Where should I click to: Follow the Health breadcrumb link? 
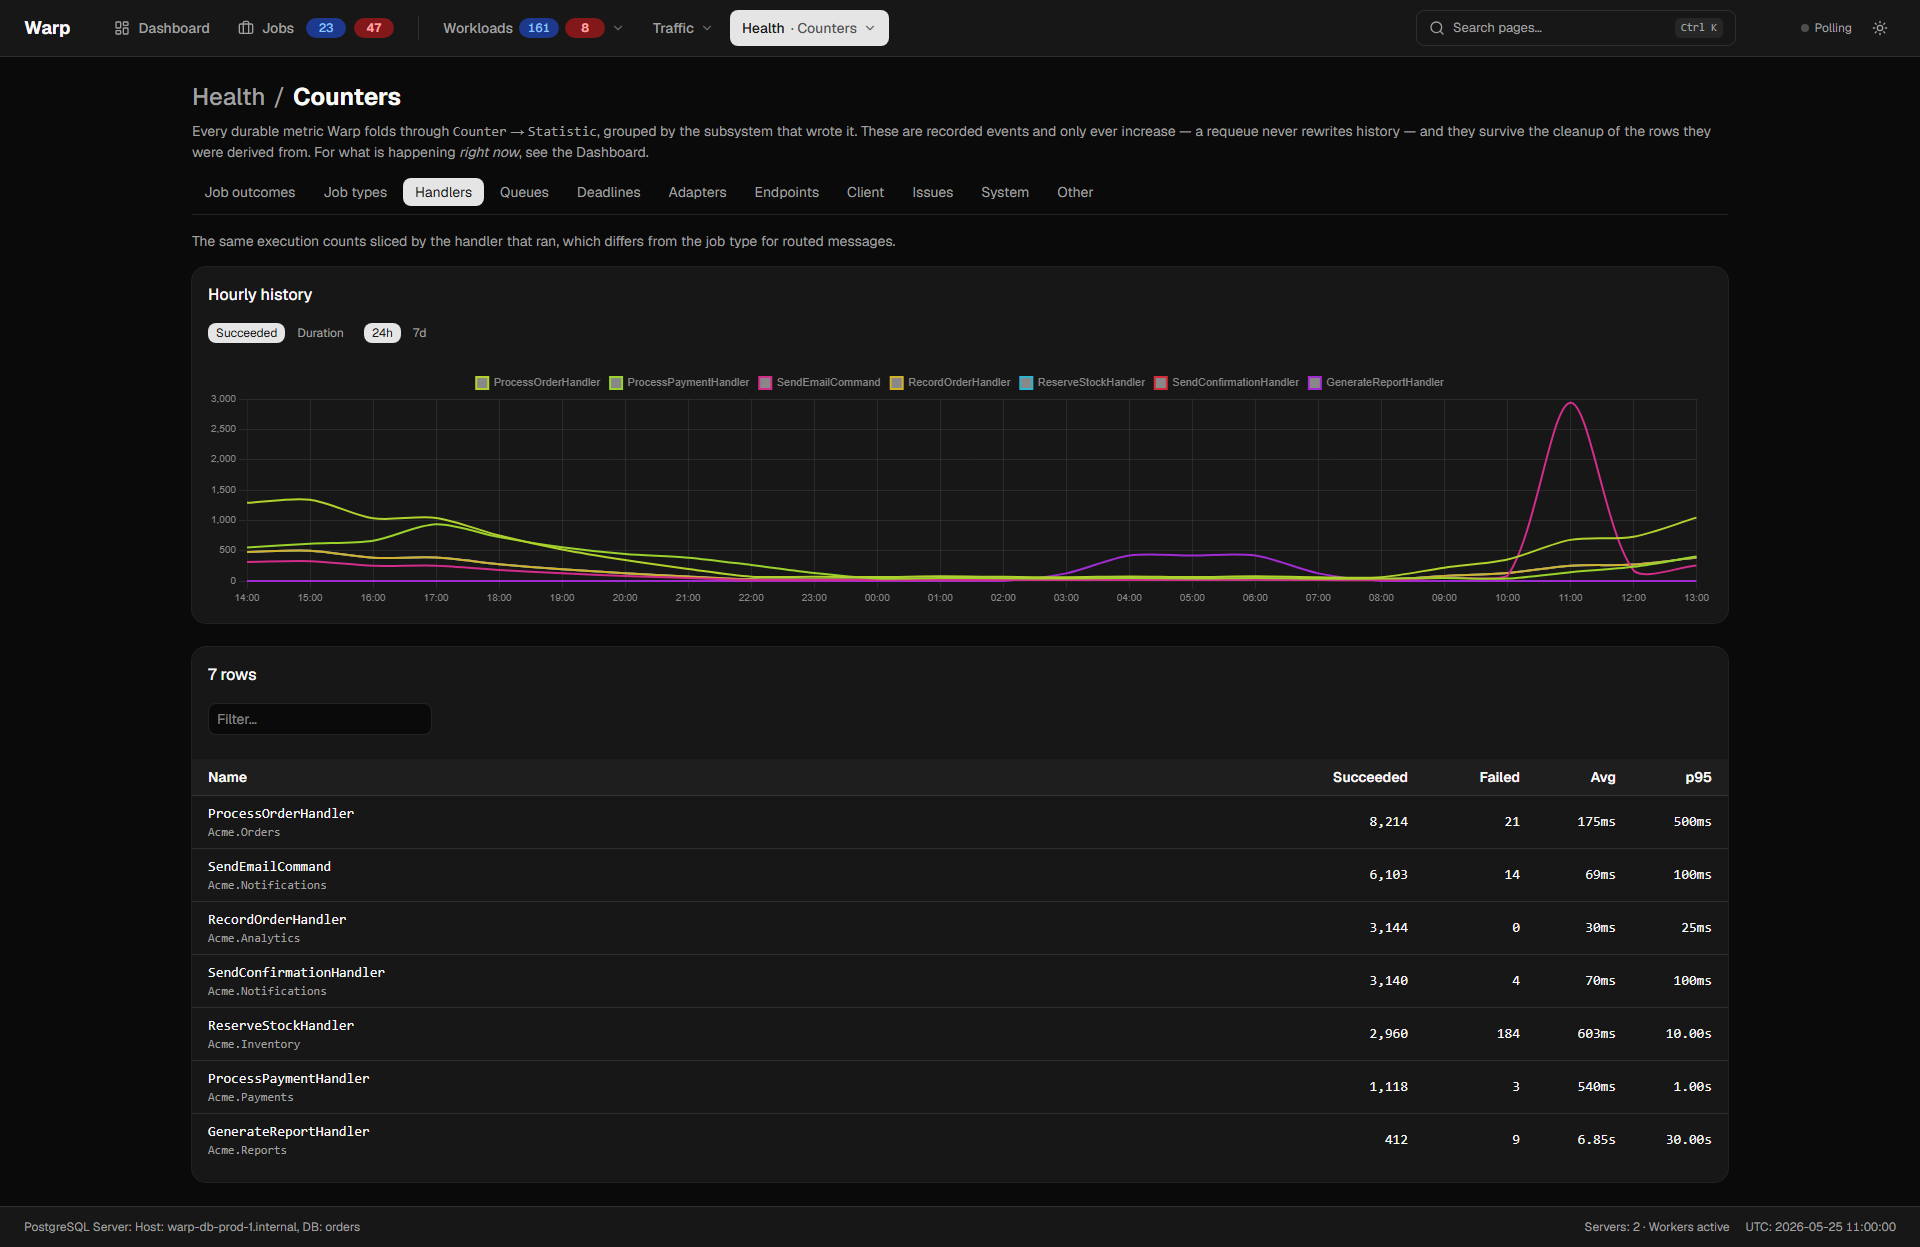point(229,97)
